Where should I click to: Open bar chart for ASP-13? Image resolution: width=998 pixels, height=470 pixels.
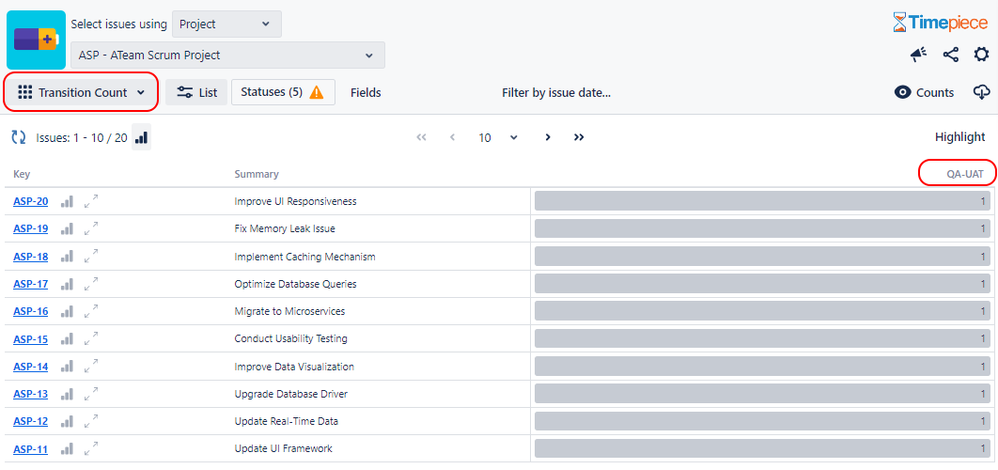point(67,394)
